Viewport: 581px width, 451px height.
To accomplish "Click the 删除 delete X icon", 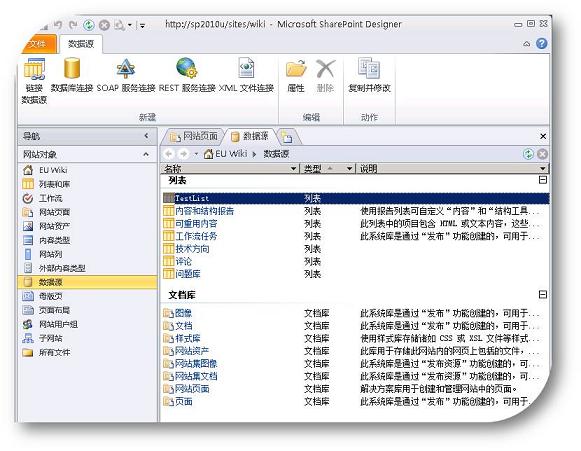I will click(x=325, y=69).
